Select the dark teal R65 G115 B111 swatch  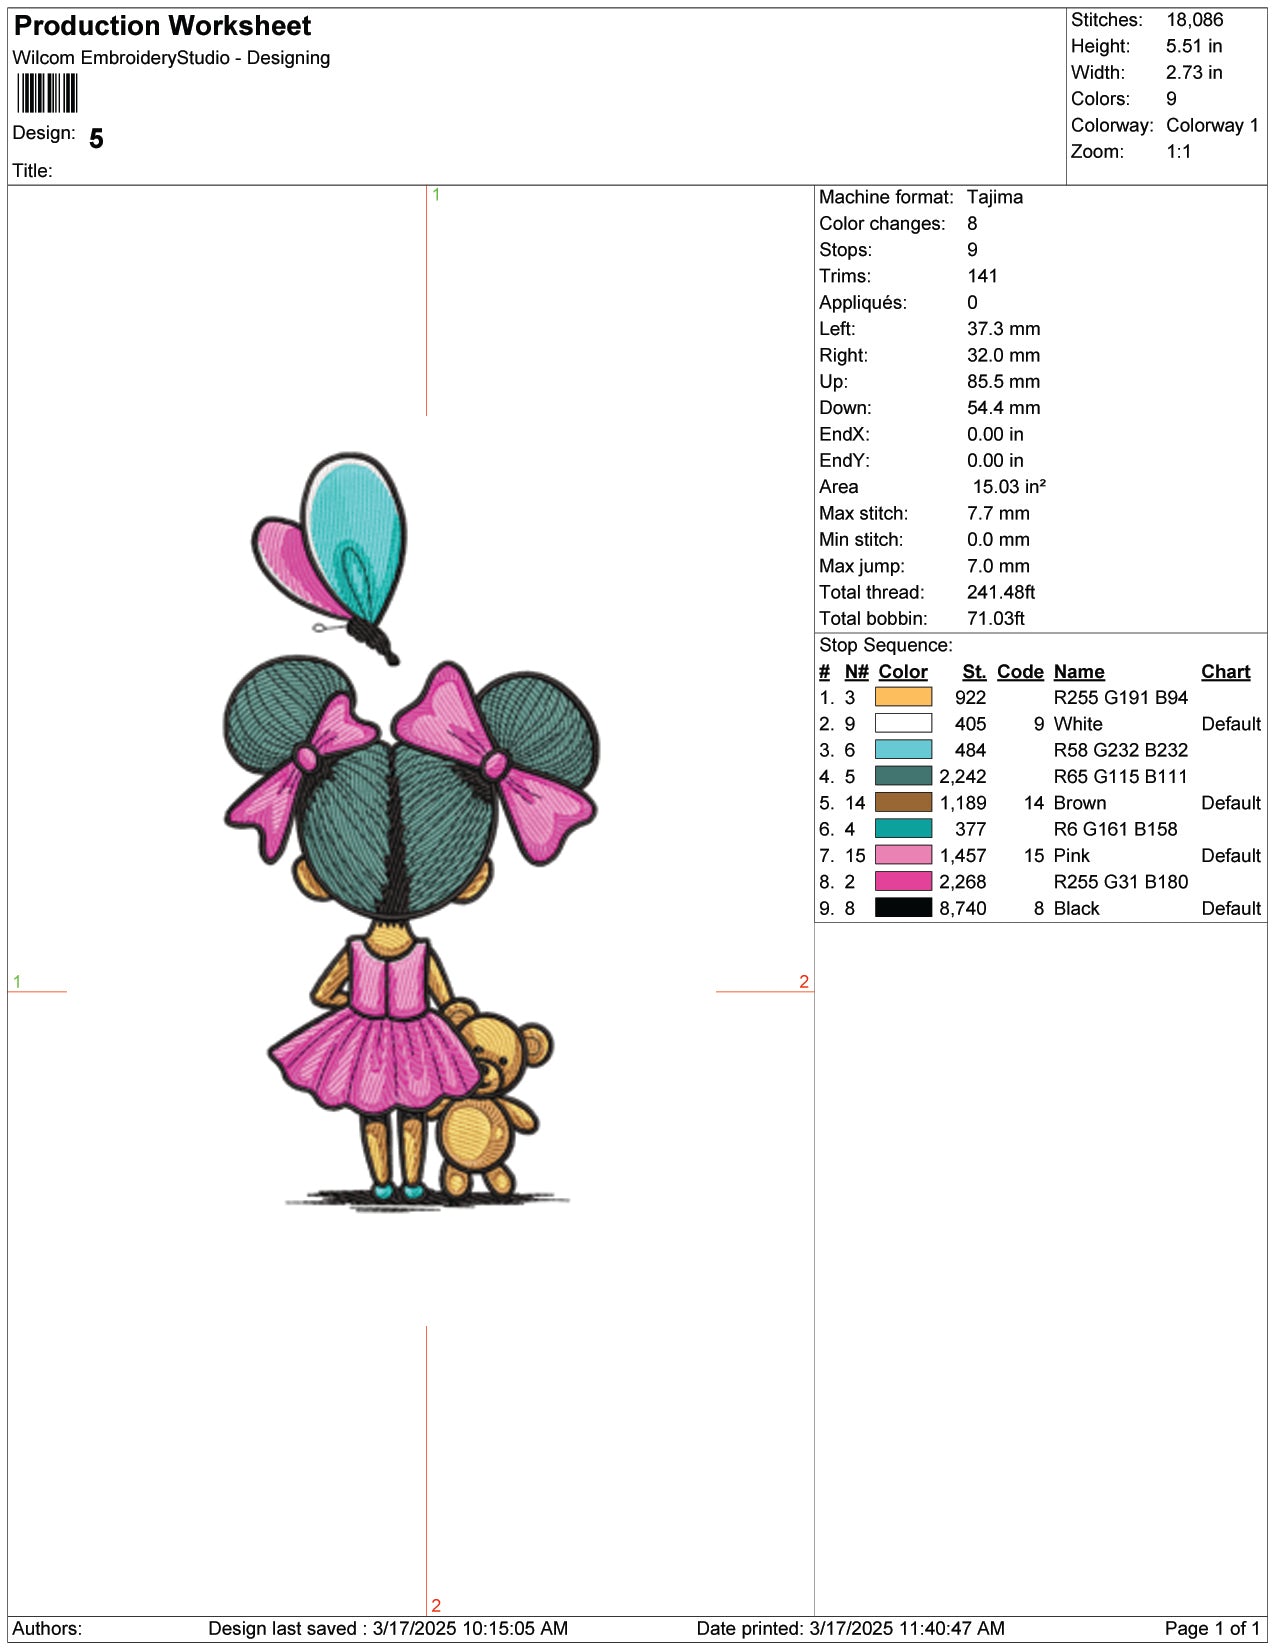pyautogui.click(x=902, y=776)
